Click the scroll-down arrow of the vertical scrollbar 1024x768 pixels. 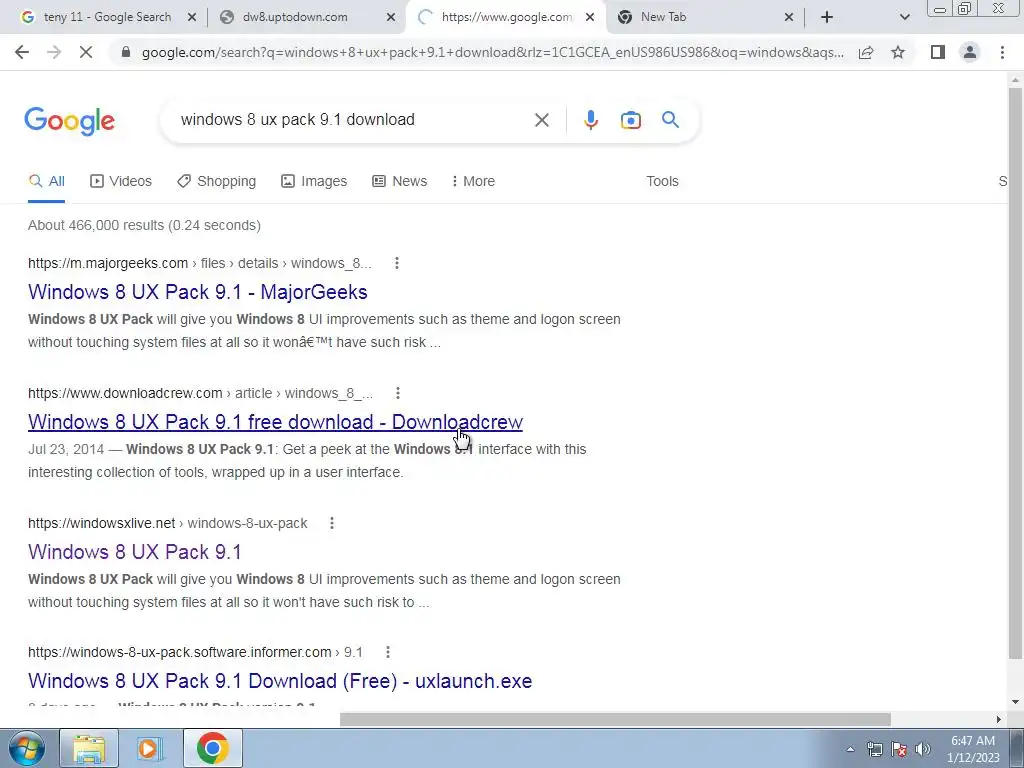click(1015, 703)
